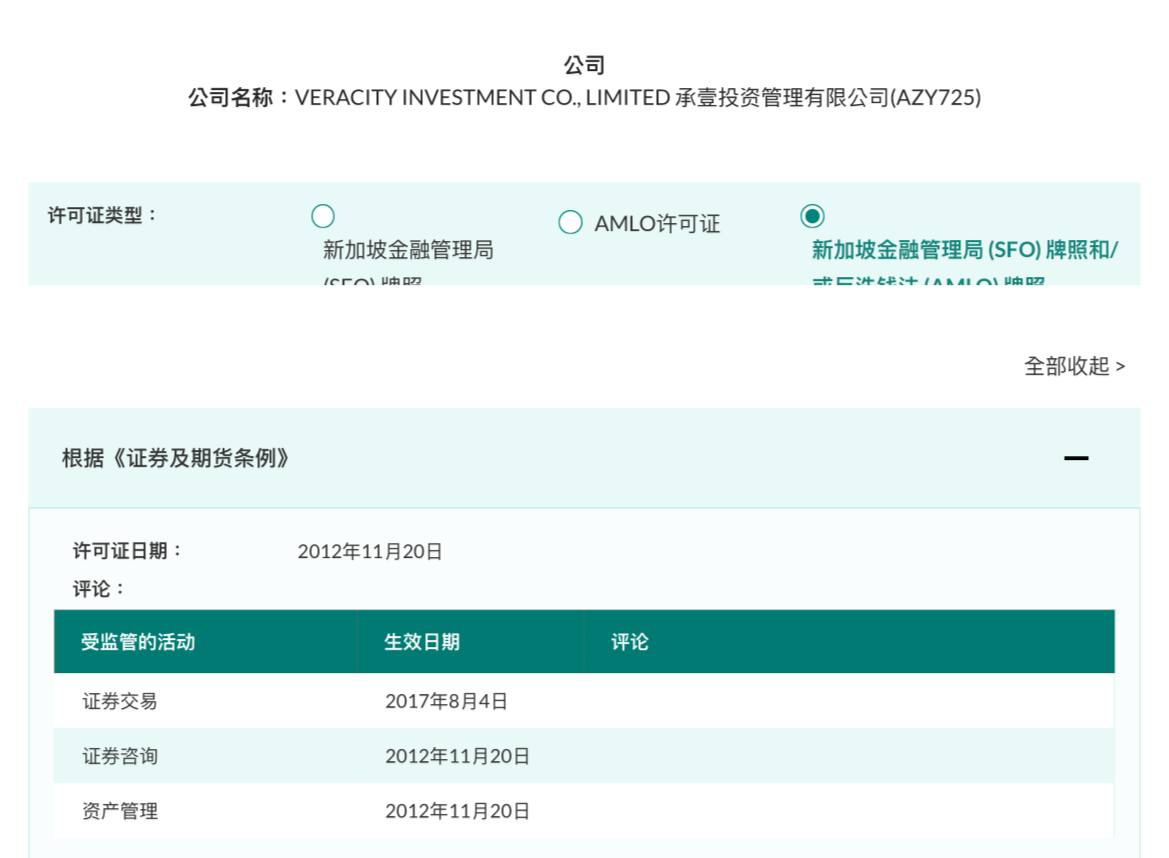
Task: Select the AMLO许可证 radio option
Action: pos(570,222)
